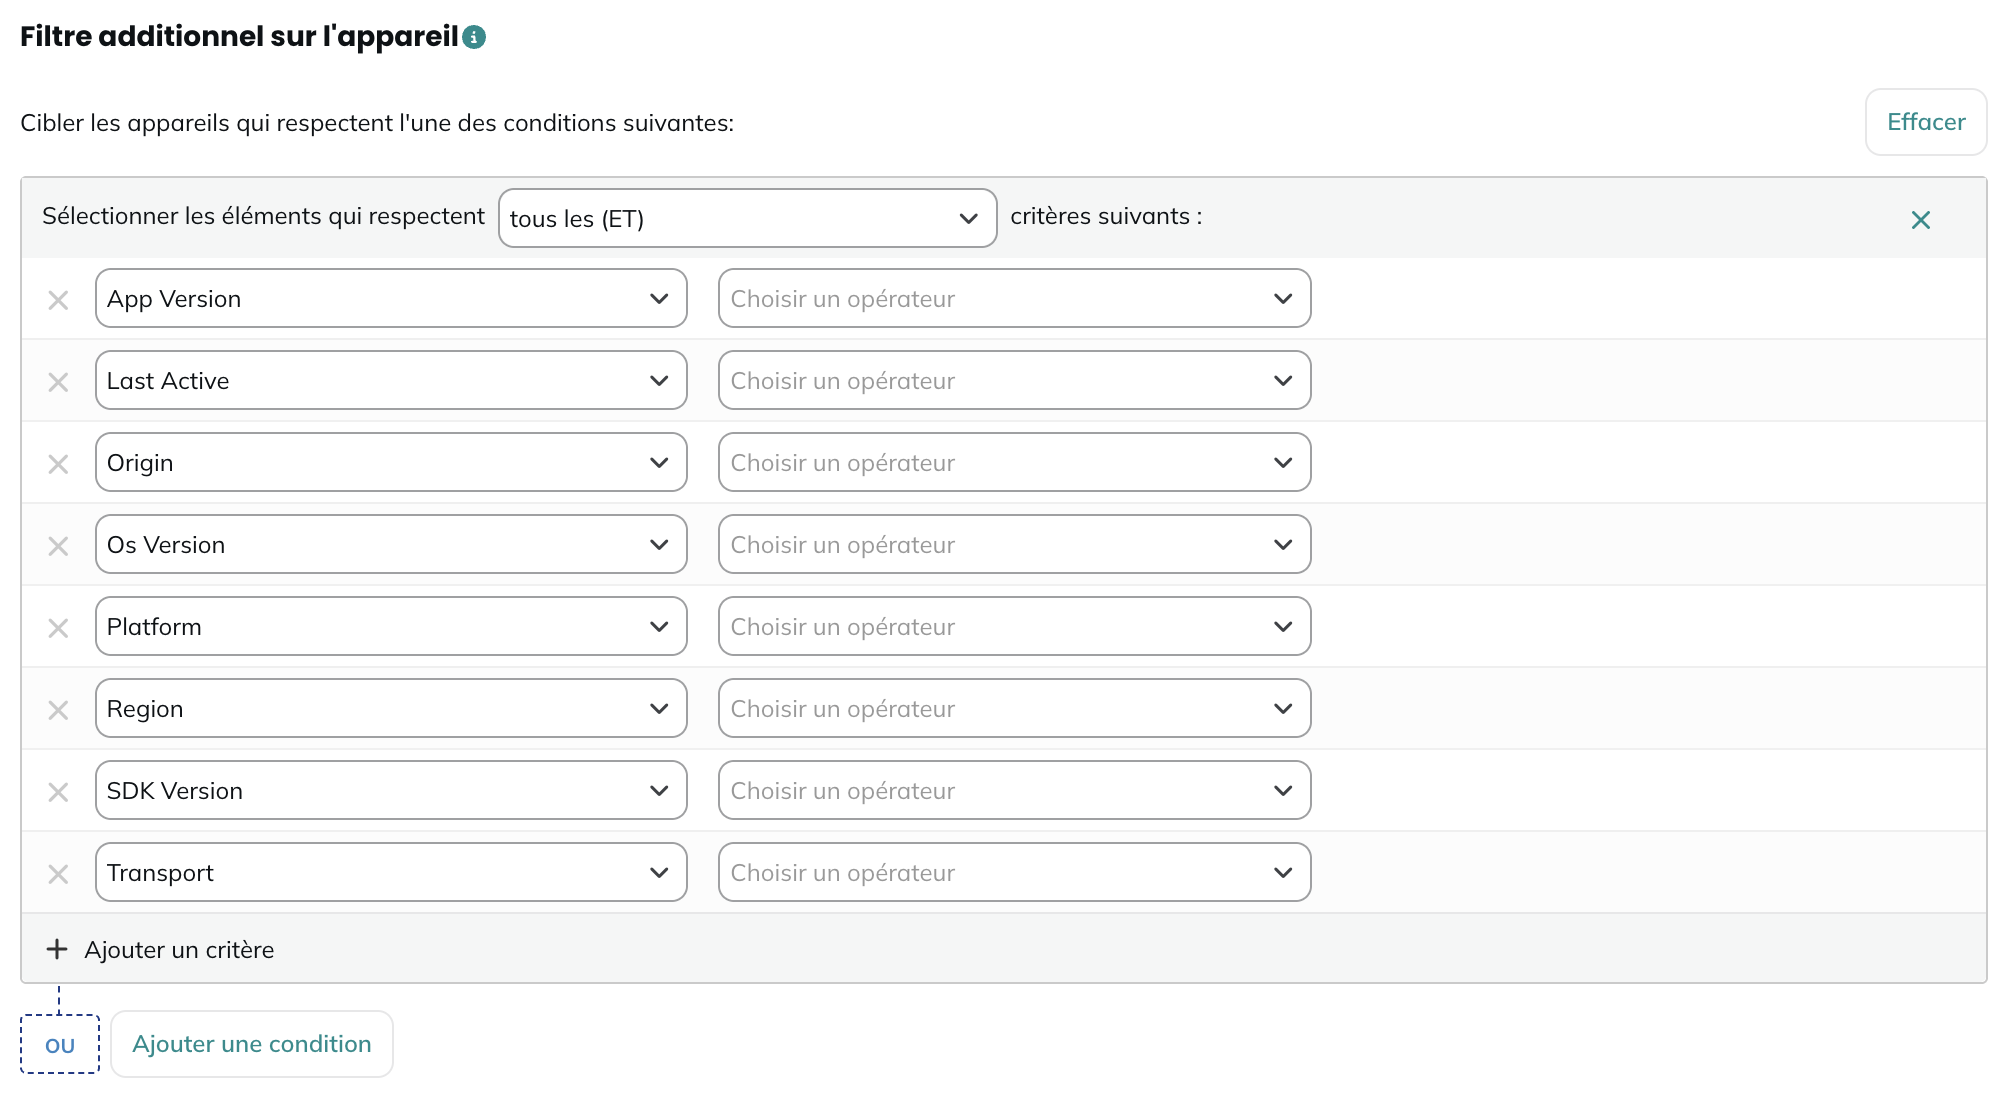The image size is (2010, 1098).
Task: Remove the Transport criterion row
Action: 58,874
